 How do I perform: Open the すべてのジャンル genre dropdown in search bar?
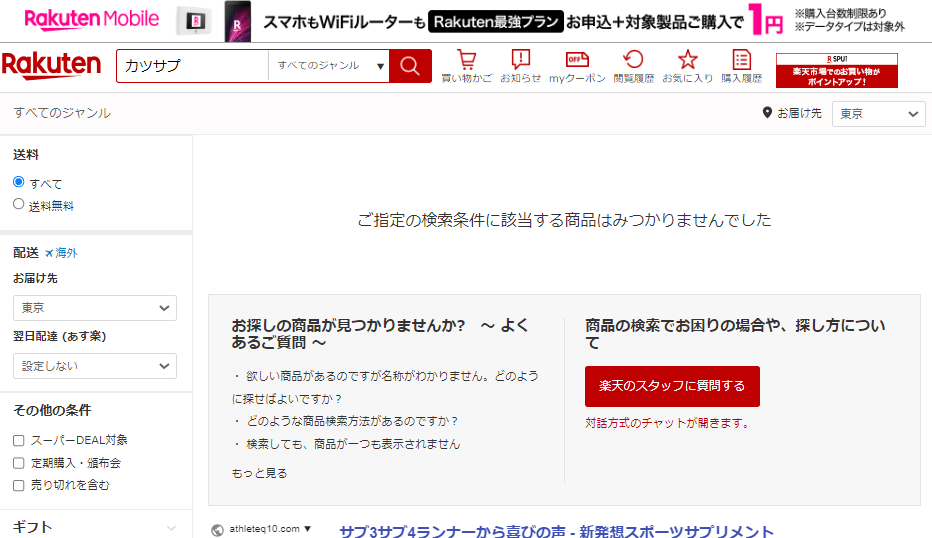pos(329,66)
